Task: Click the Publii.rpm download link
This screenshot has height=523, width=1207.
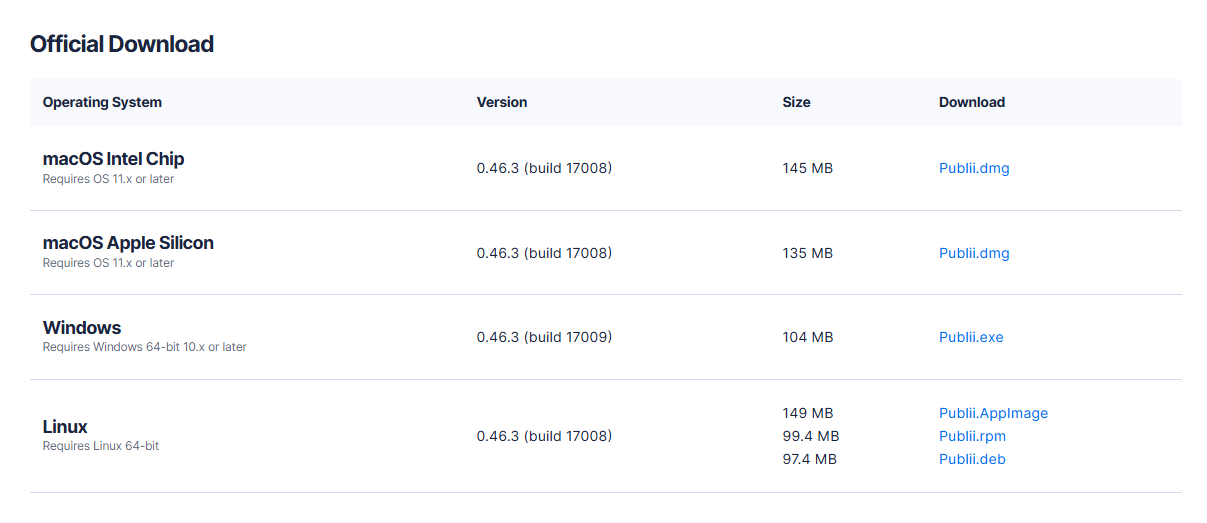Action: pos(972,436)
